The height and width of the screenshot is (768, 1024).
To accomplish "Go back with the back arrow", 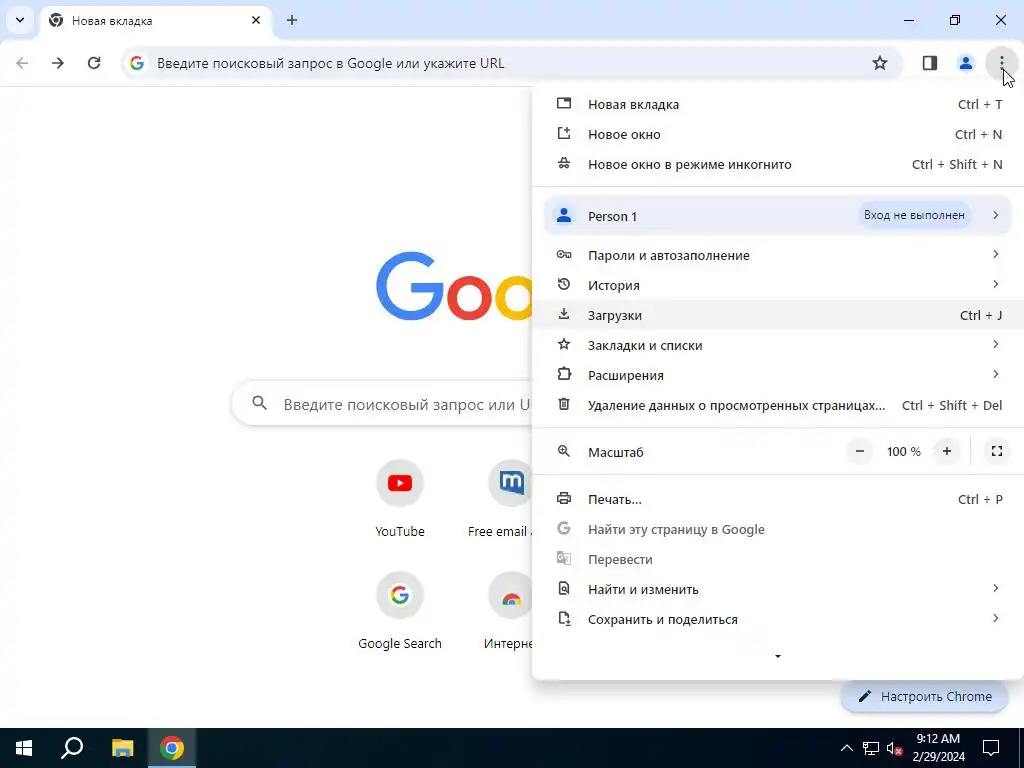I will tap(22, 63).
